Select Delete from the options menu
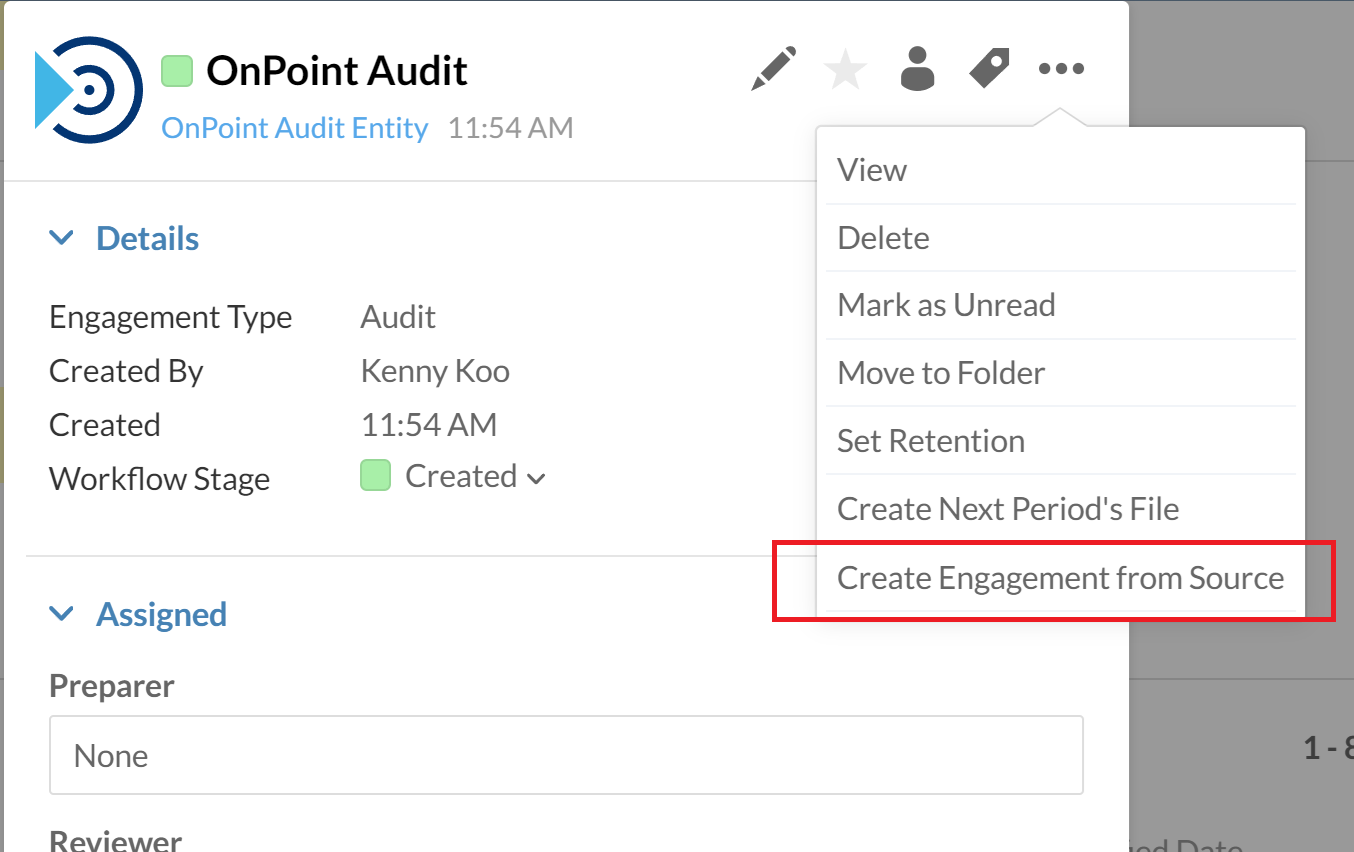The image size is (1354, 852). pos(883,237)
